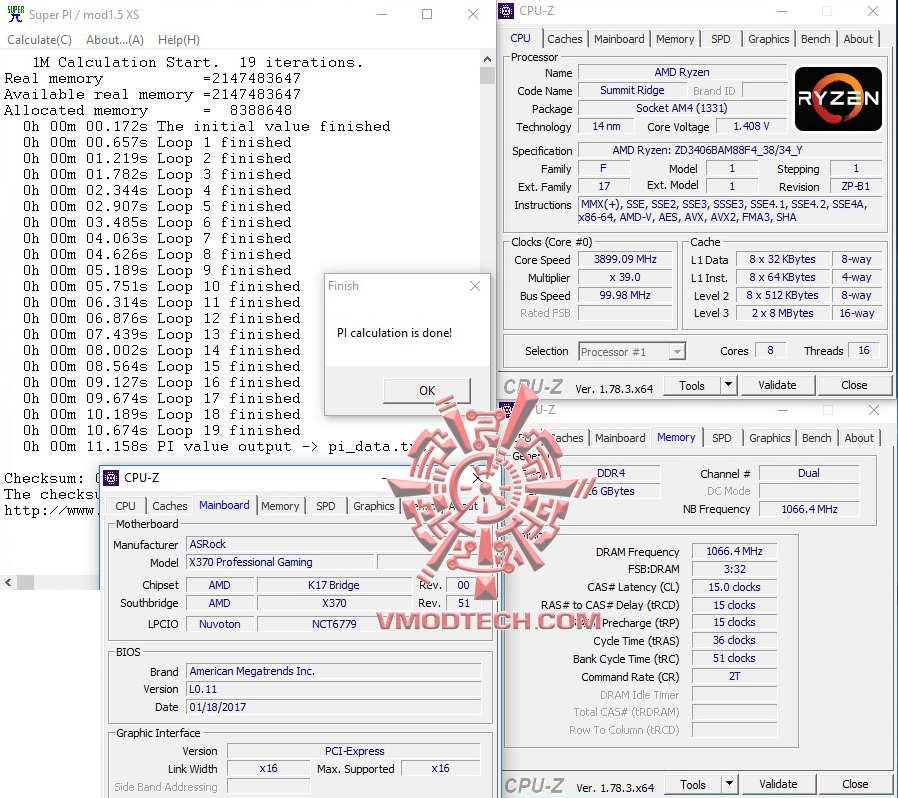Click BIOS date 01/18/2017 field
Screen dimensions: 898x798
tap(334, 707)
